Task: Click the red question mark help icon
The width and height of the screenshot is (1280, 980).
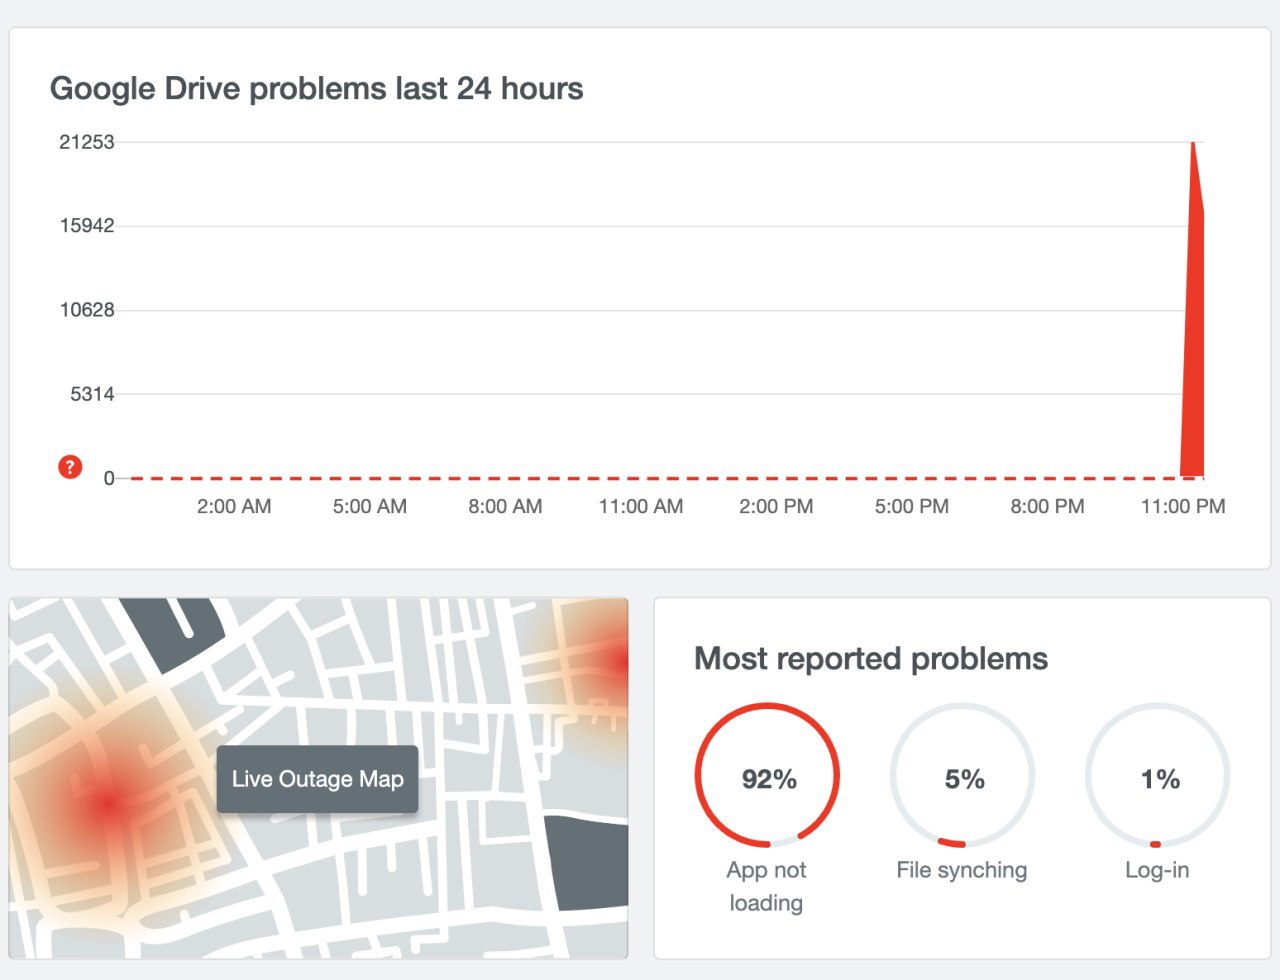Action: 70,467
